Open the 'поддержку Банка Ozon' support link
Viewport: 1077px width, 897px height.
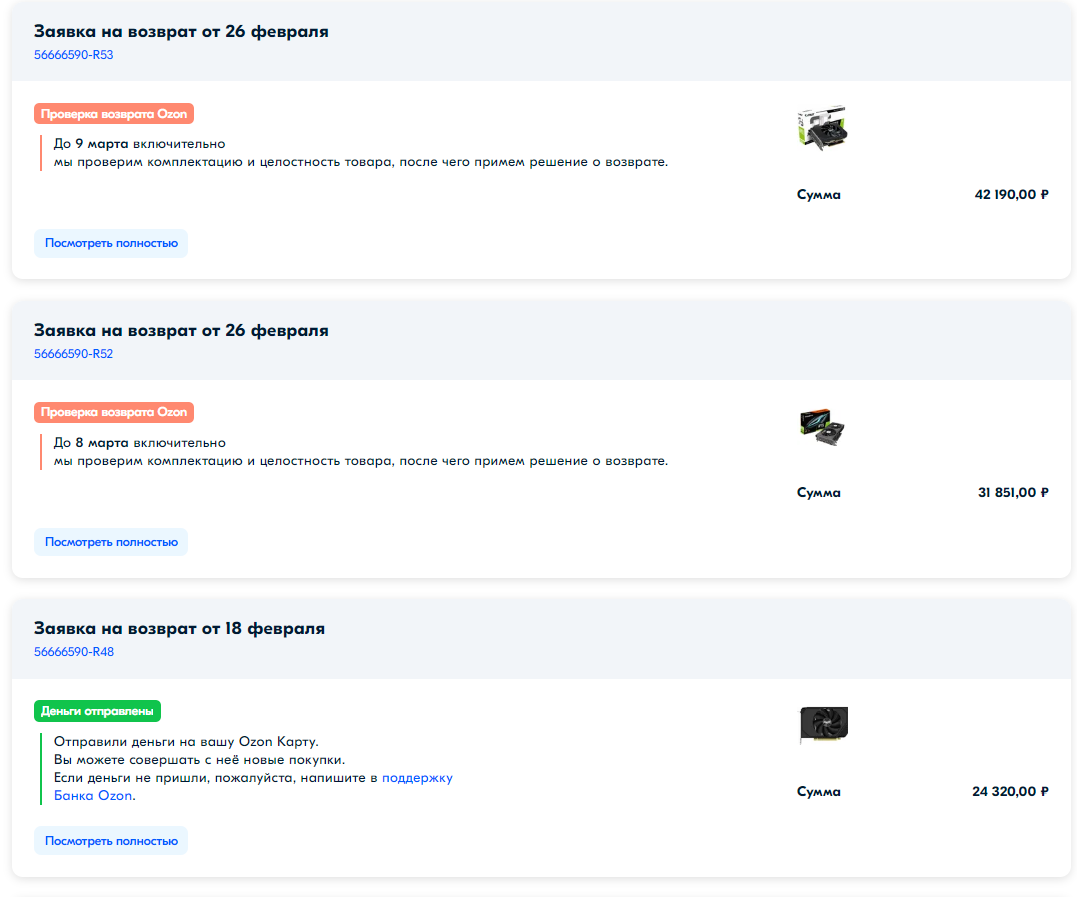tap(417, 778)
